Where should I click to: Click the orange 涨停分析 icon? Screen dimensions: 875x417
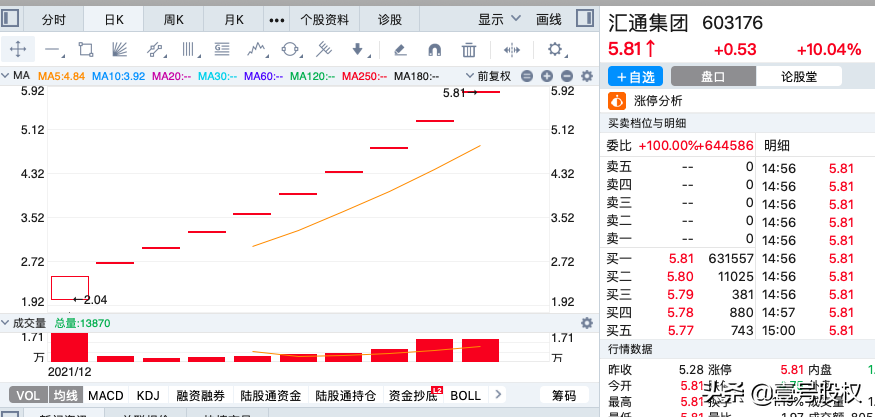click(617, 101)
